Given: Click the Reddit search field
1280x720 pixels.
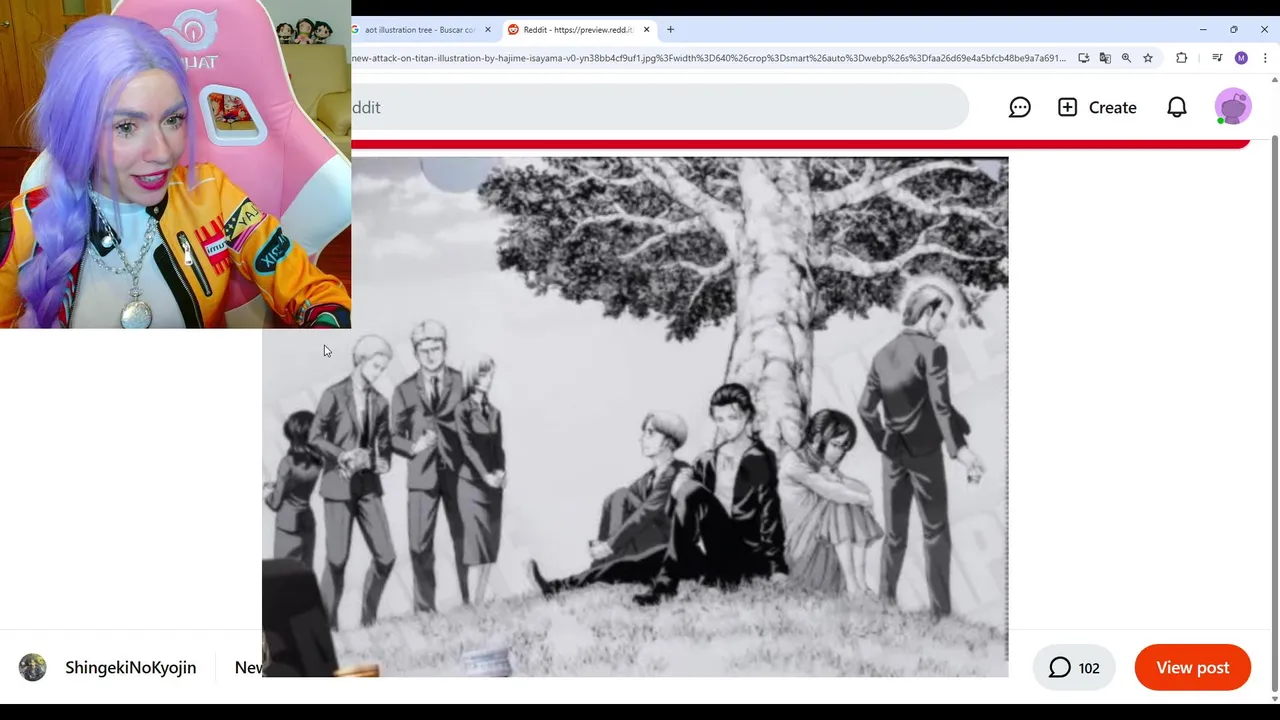Looking at the screenshot, I should 660,107.
